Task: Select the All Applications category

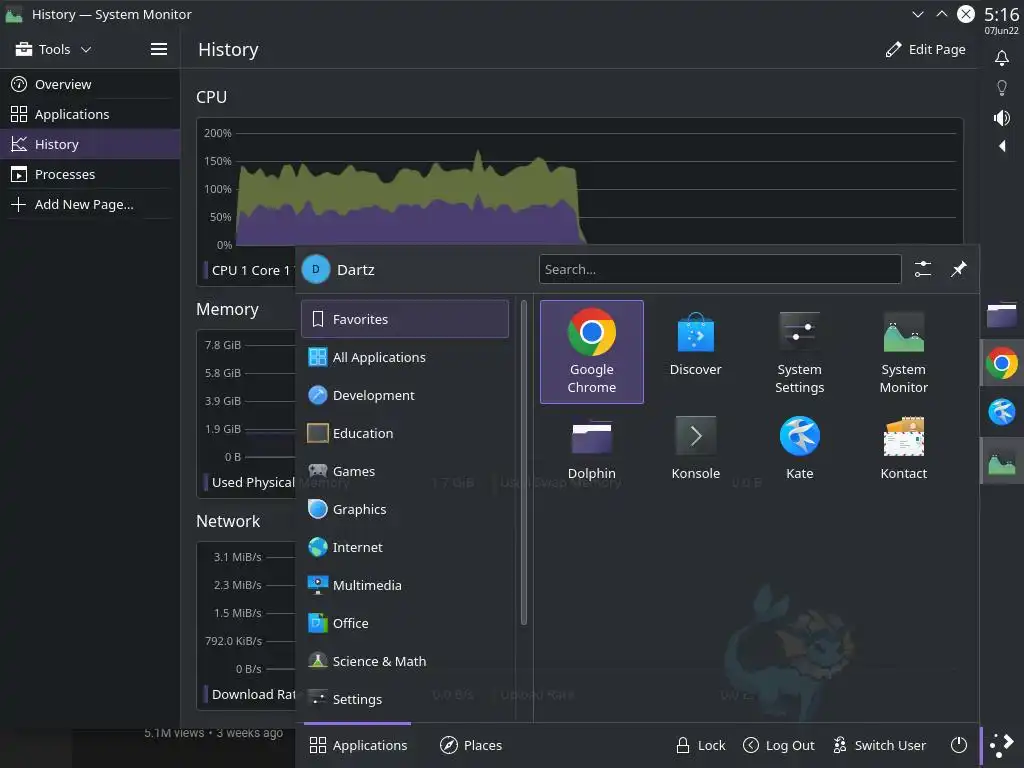Action: pyautogui.click(x=405, y=357)
